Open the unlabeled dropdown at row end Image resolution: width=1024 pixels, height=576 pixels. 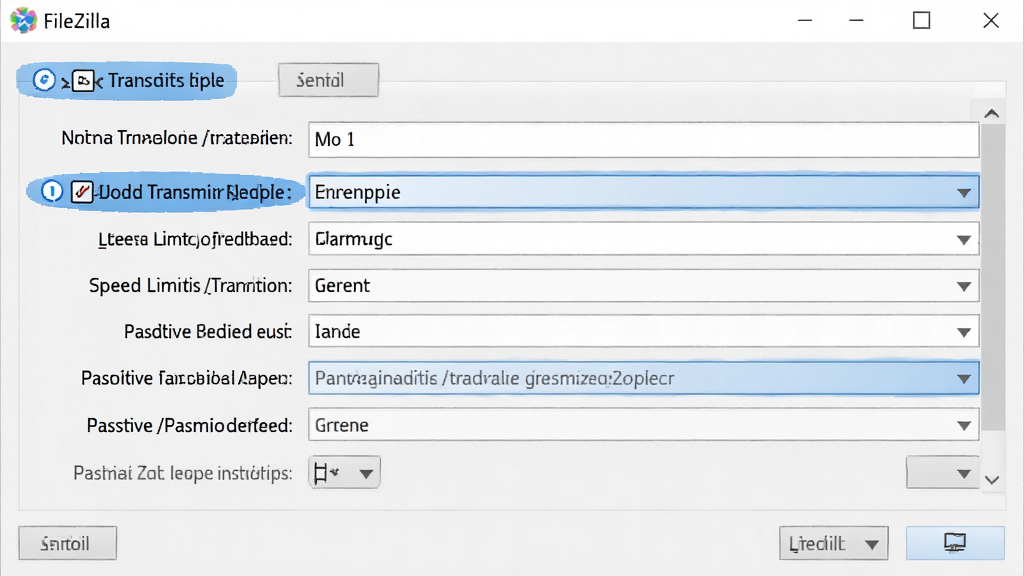pos(942,472)
